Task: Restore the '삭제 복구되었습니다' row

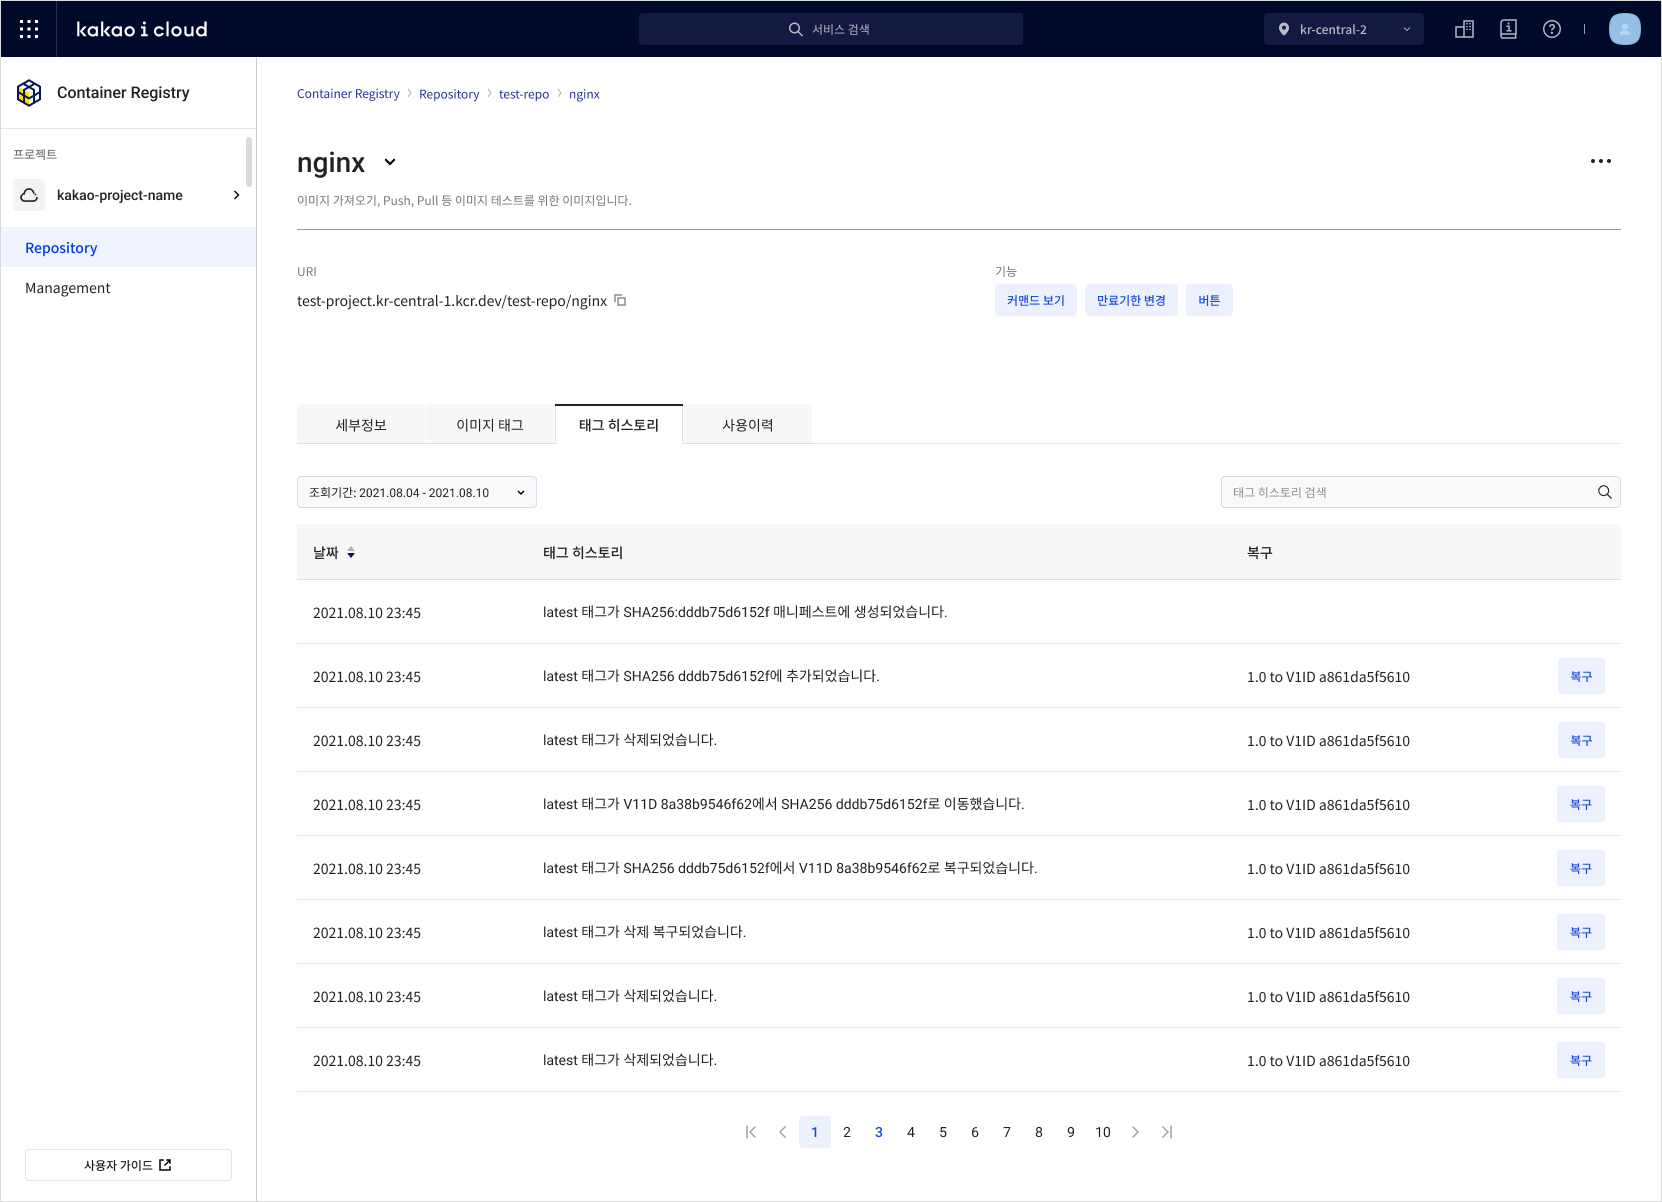Action: [x=1581, y=932]
